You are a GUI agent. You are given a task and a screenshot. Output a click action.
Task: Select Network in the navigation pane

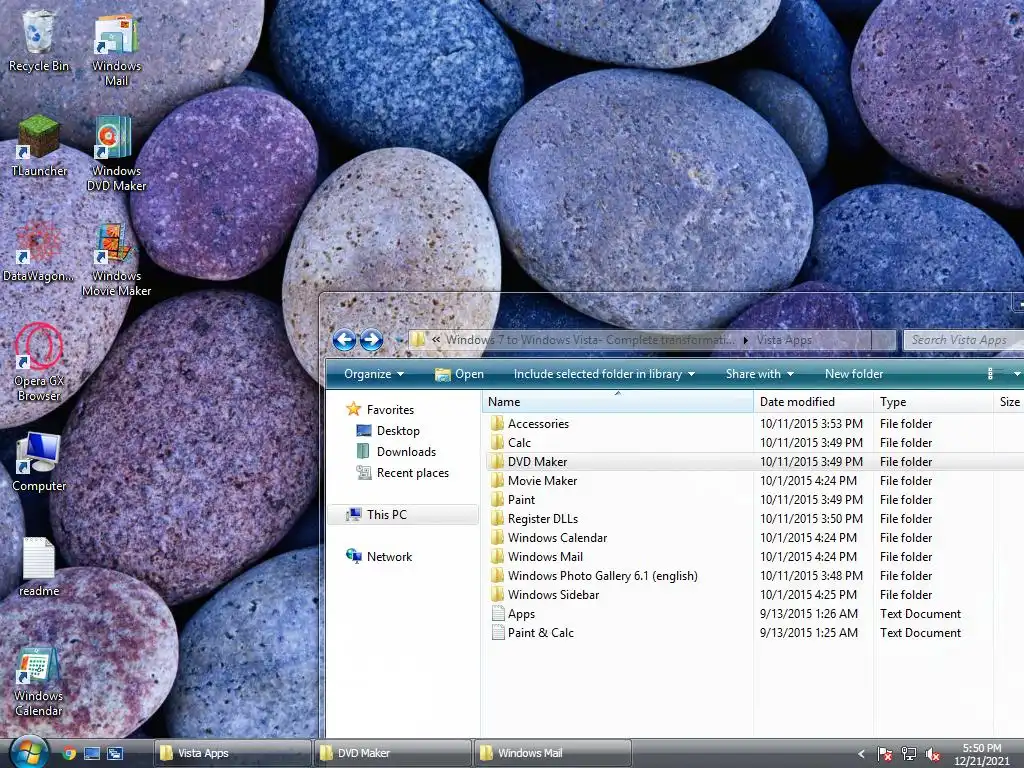[x=379, y=556]
